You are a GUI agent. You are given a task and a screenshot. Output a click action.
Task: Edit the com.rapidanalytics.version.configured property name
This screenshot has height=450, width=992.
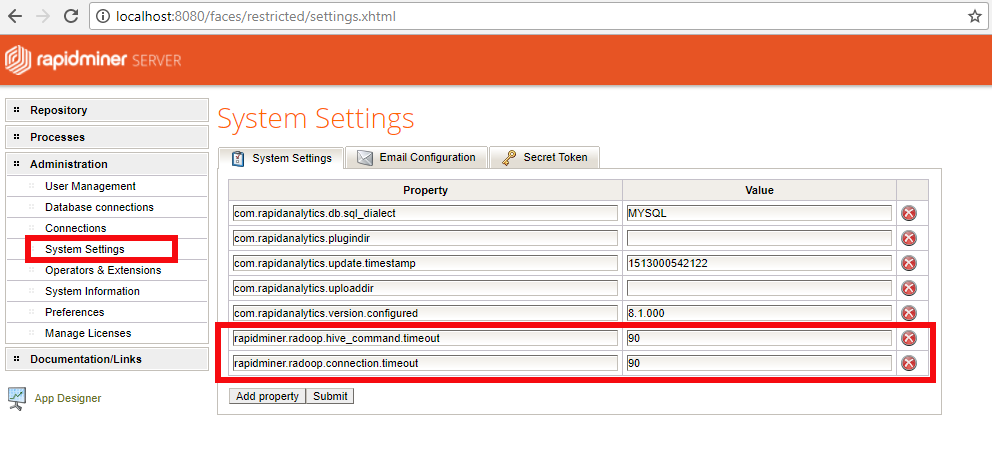pos(425,313)
